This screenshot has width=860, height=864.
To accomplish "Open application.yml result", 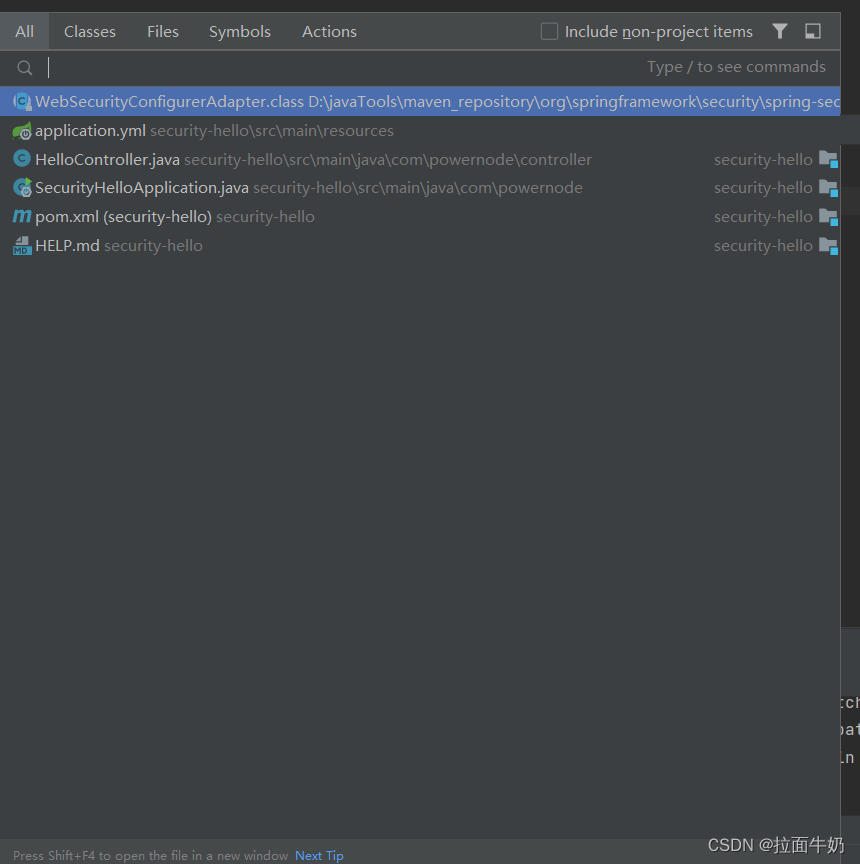I will [x=420, y=131].
